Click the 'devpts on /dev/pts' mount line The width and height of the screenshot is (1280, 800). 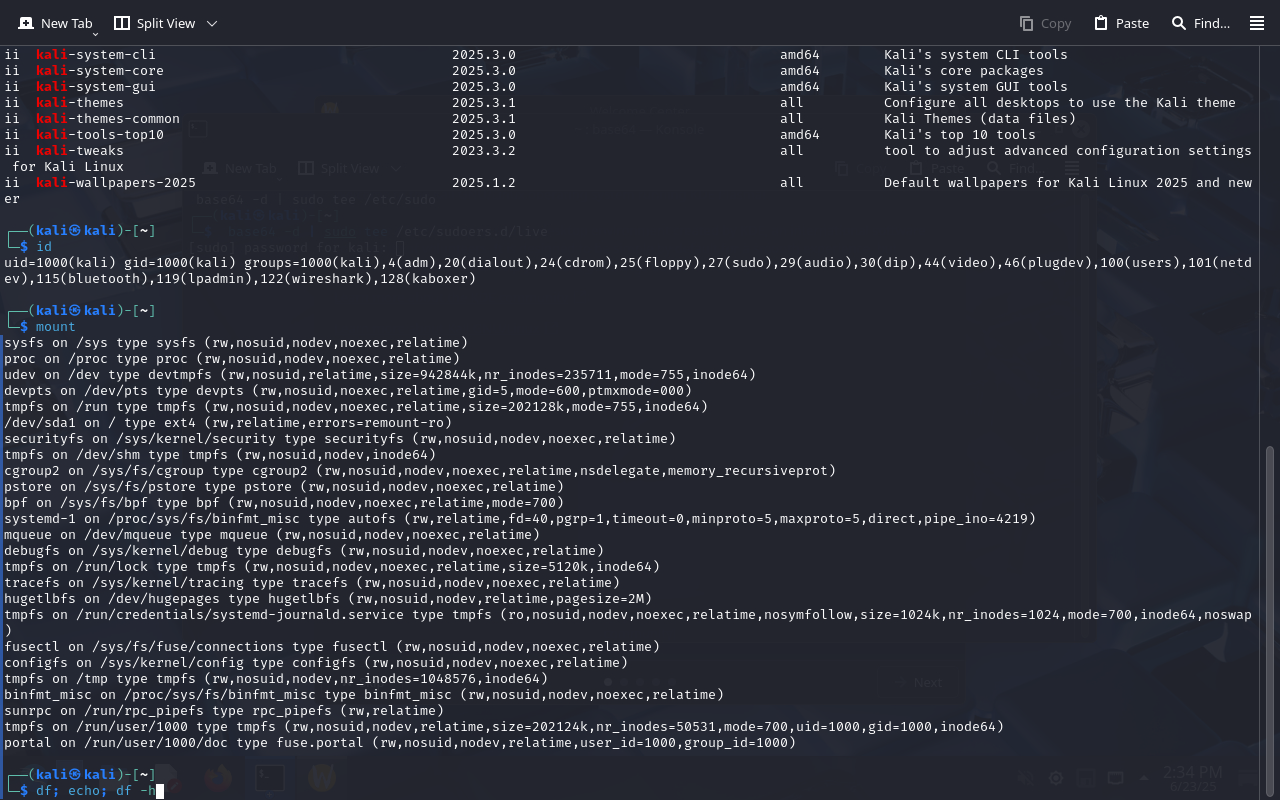[x=348, y=391]
